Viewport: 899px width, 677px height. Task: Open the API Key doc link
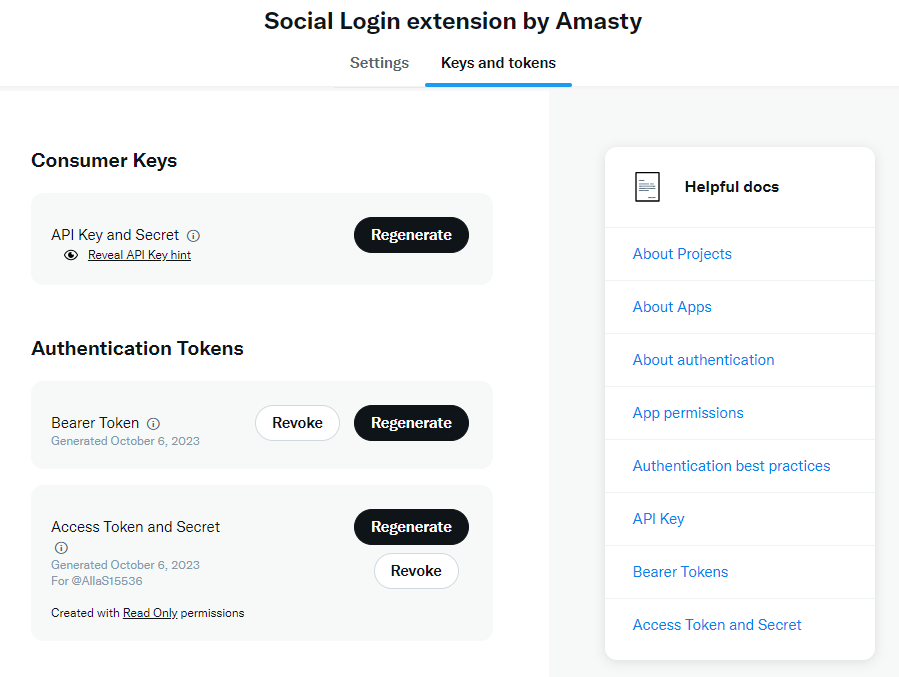pyautogui.click(x=658, y=519)
